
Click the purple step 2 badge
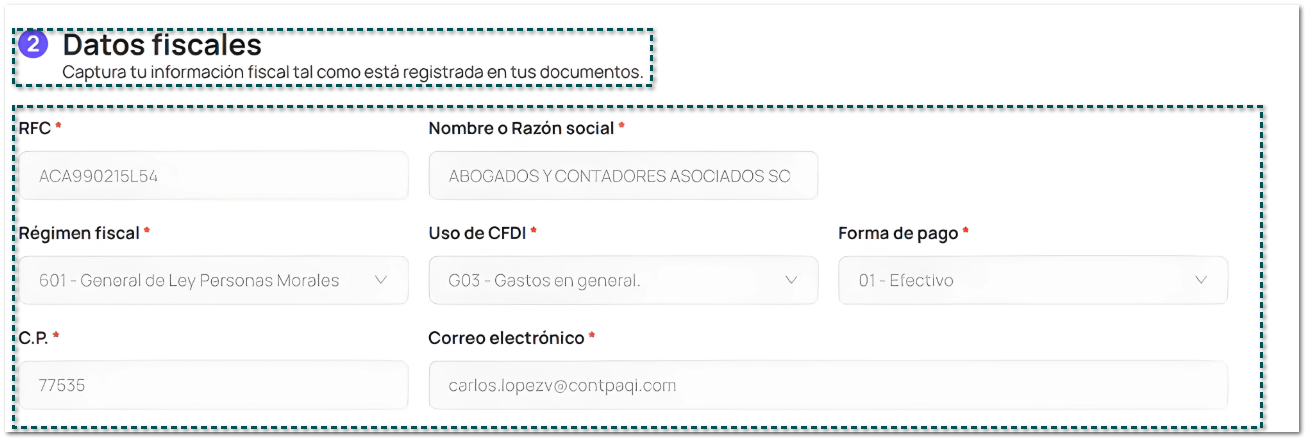(34, 45)
